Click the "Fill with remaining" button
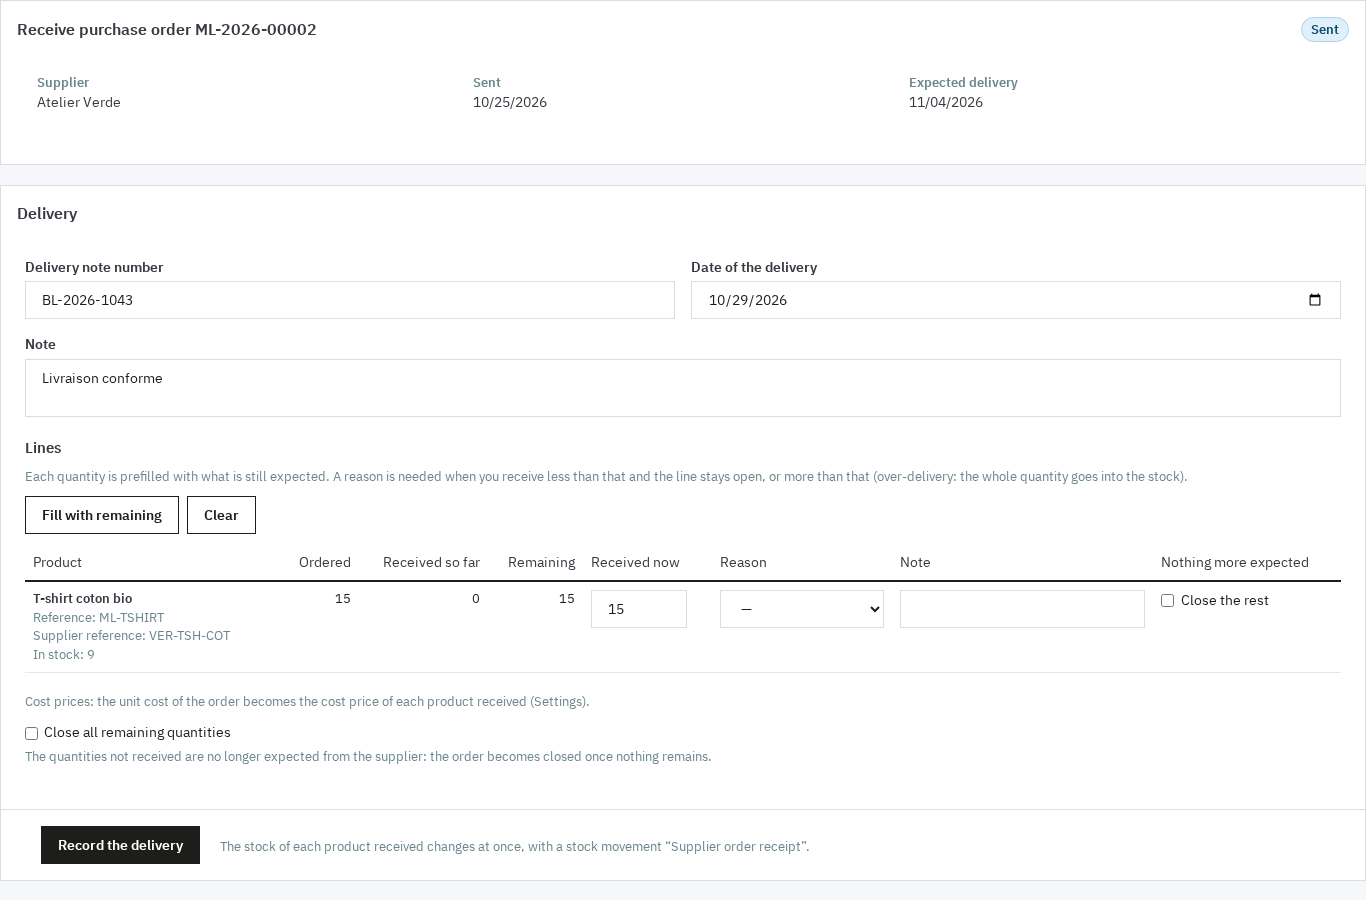1366x900 pixels. coord(102,515)
